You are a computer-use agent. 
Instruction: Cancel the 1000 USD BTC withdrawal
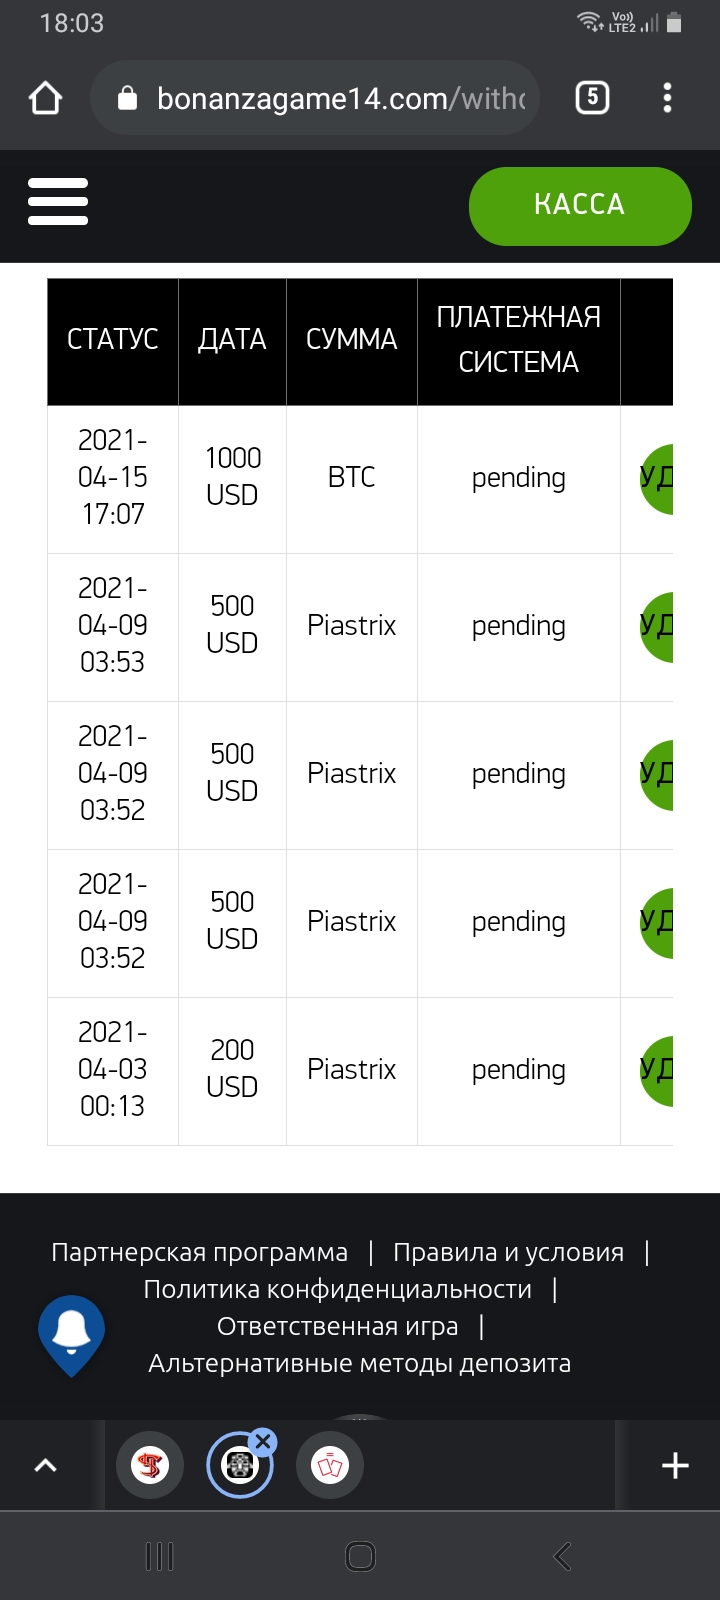coord(656,479)
